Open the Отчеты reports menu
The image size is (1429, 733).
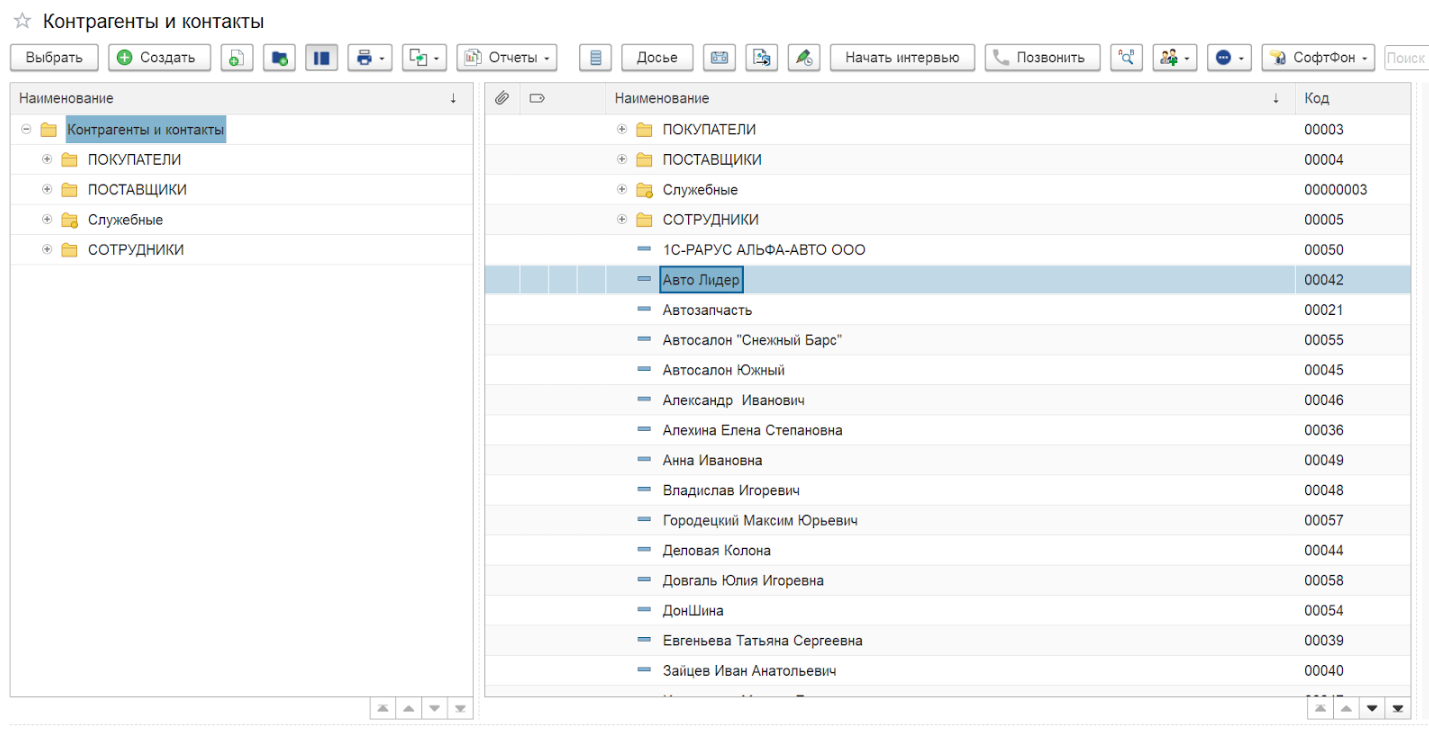[506, 58]
